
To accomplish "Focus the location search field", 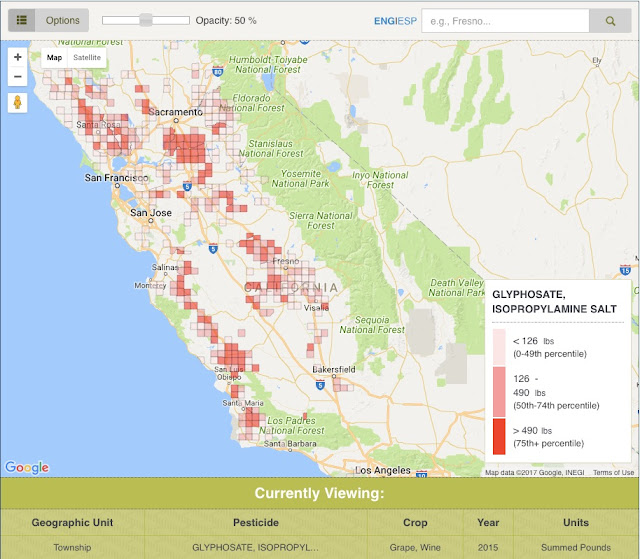I will click(x=505, y=21).
